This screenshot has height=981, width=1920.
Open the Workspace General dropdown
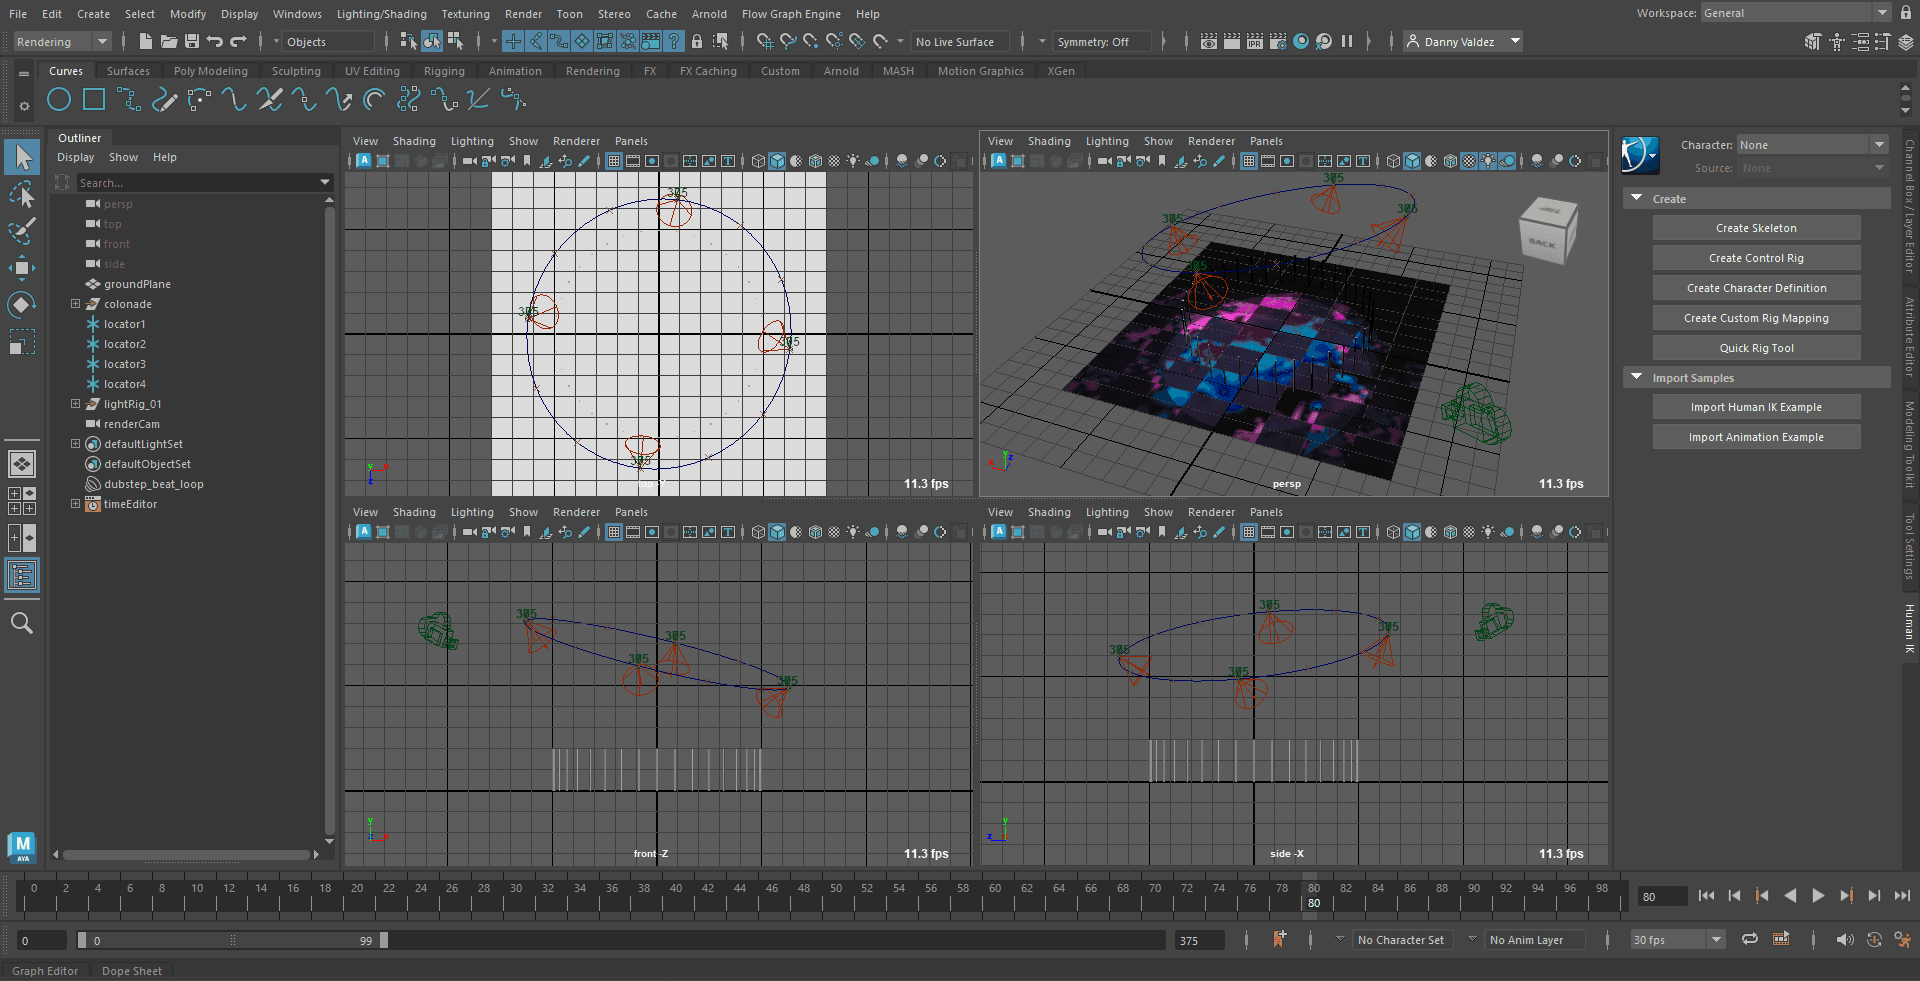coord(1796,13)
